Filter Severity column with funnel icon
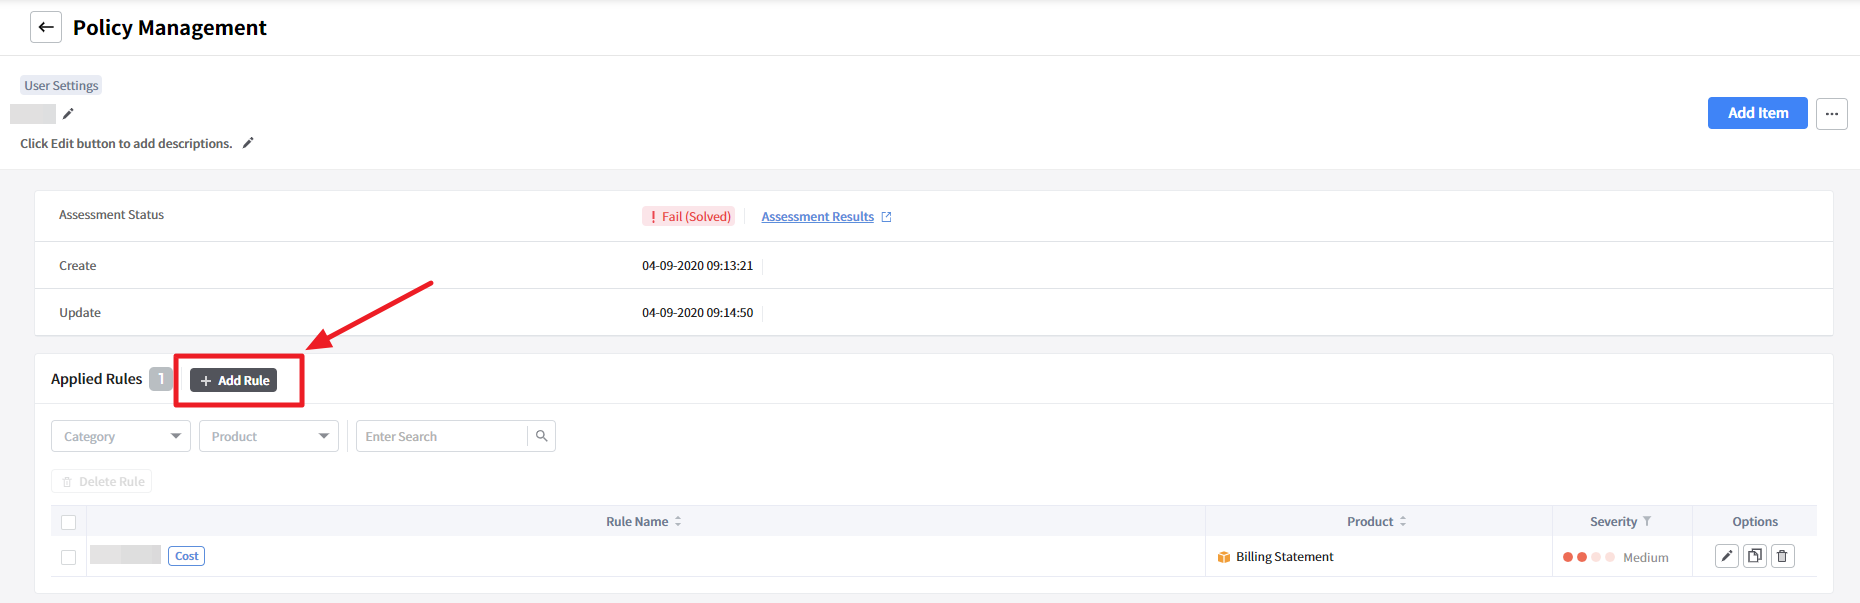 [1647, 521]
